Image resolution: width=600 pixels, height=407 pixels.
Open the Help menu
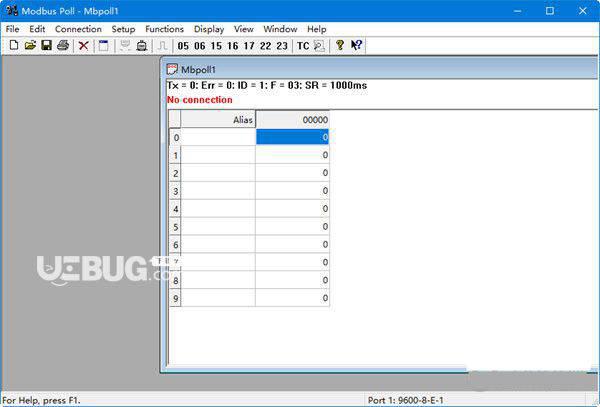point(317,29)
